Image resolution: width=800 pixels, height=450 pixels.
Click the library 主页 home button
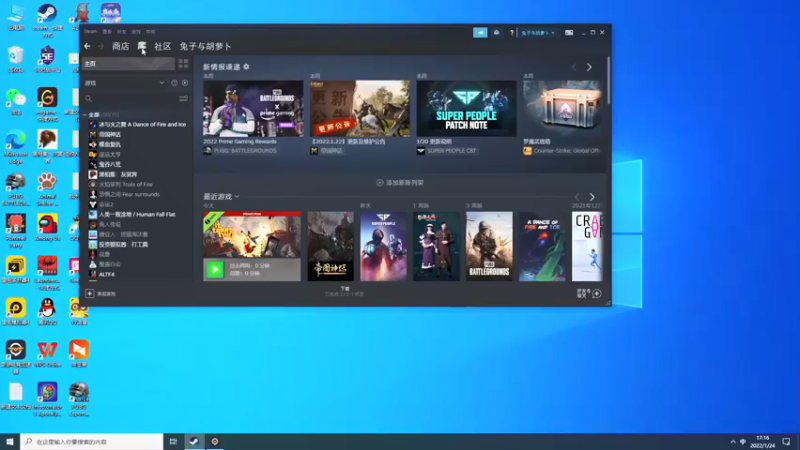click(x=129, y=64)
